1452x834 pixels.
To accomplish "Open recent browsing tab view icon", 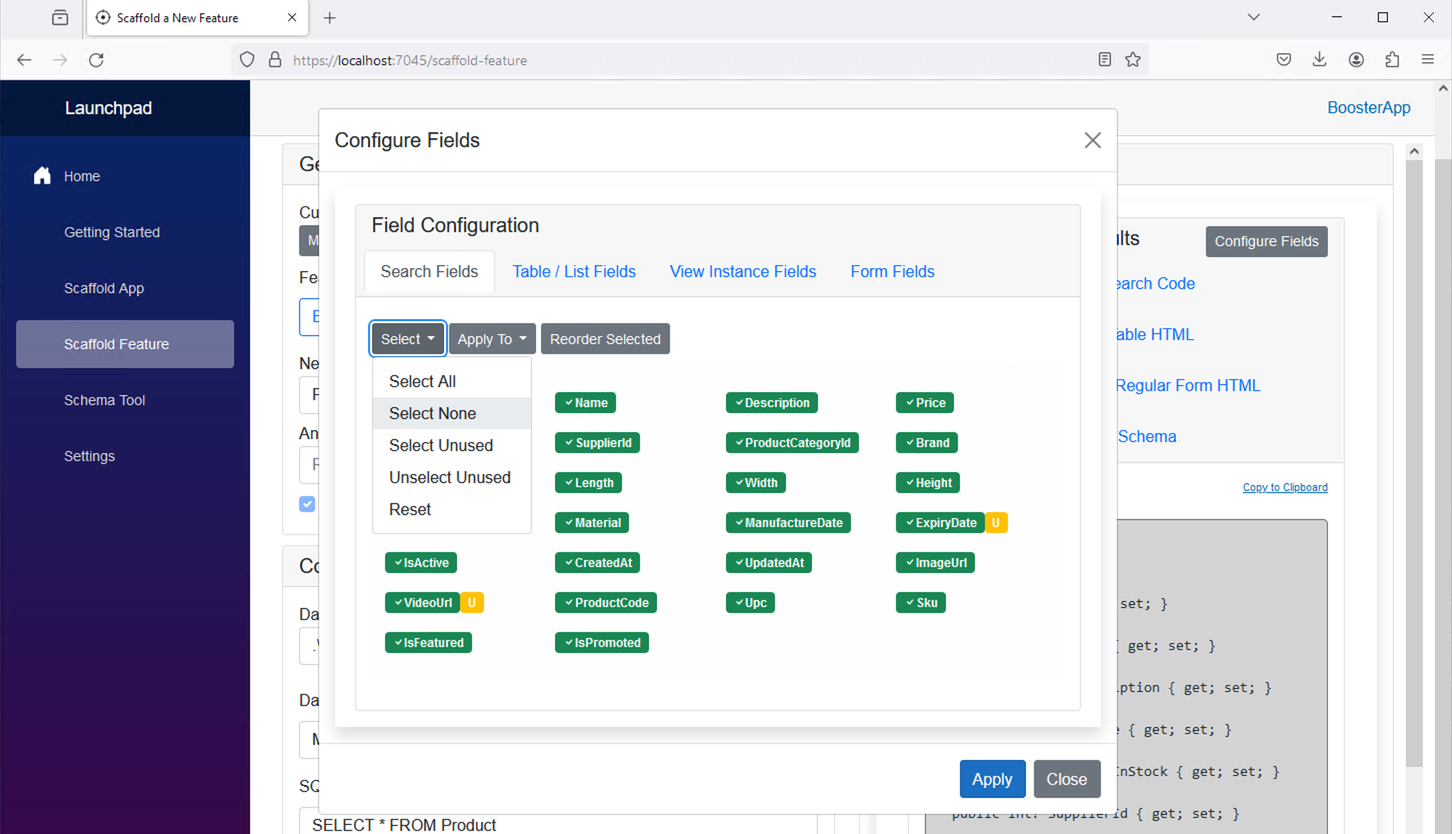I will [60, 18].
